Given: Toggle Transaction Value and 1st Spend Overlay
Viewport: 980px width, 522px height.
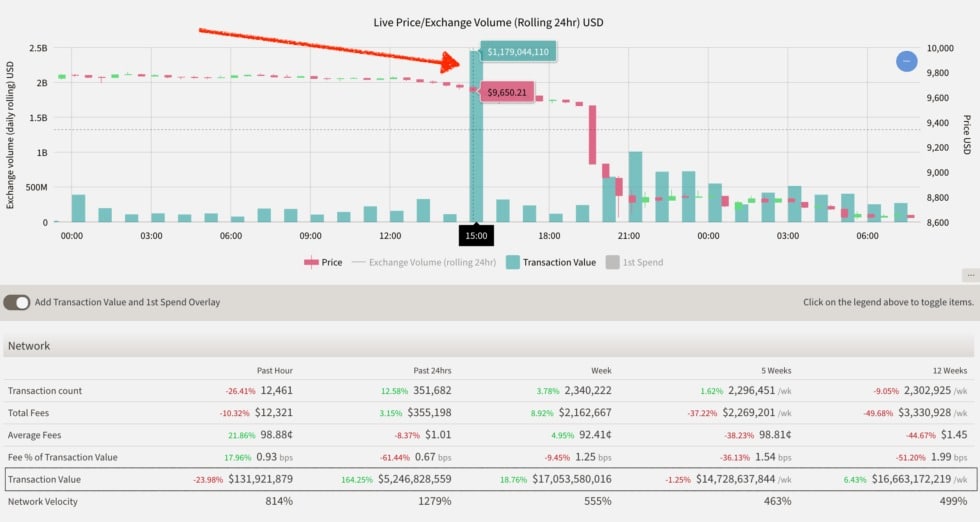Looking at the screenshot, I should 17,303.
